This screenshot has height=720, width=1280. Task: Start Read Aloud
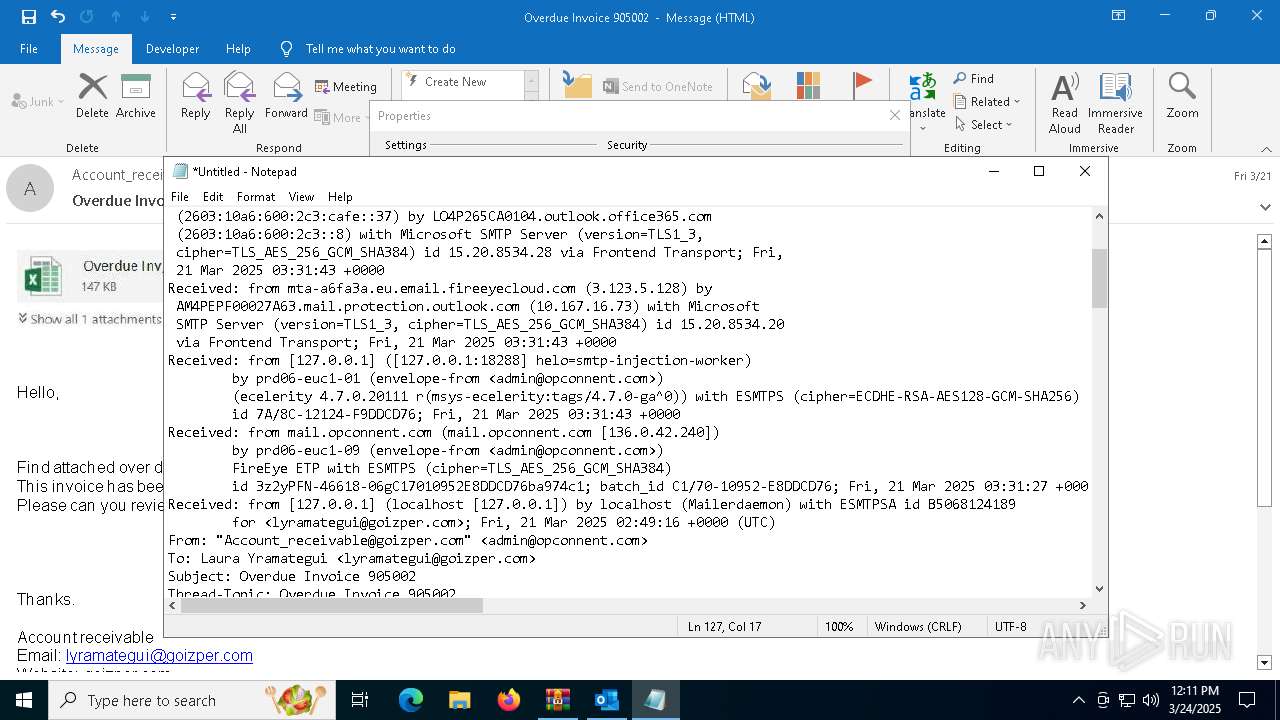click(1065, 102)
